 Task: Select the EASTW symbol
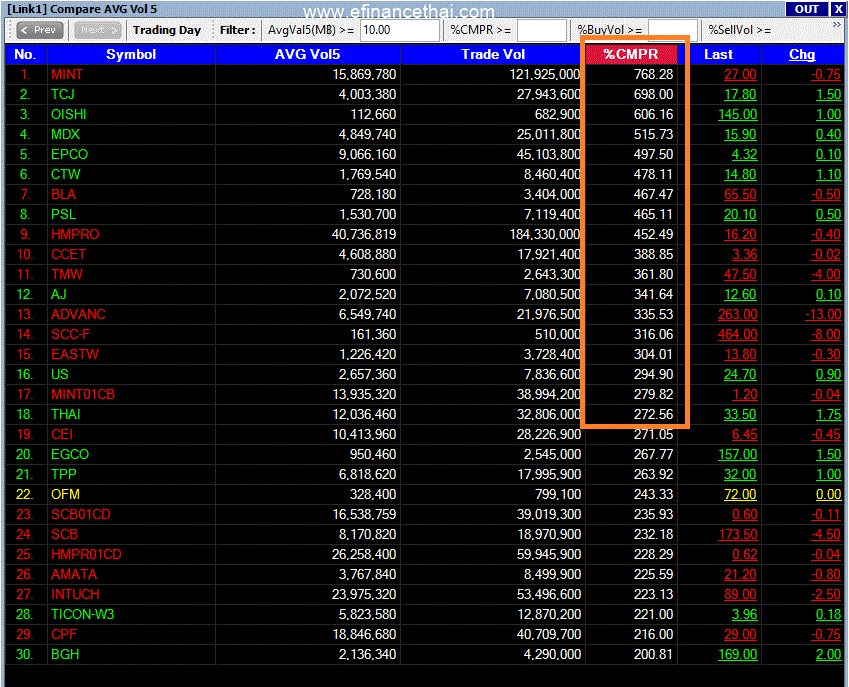[75, 355]
